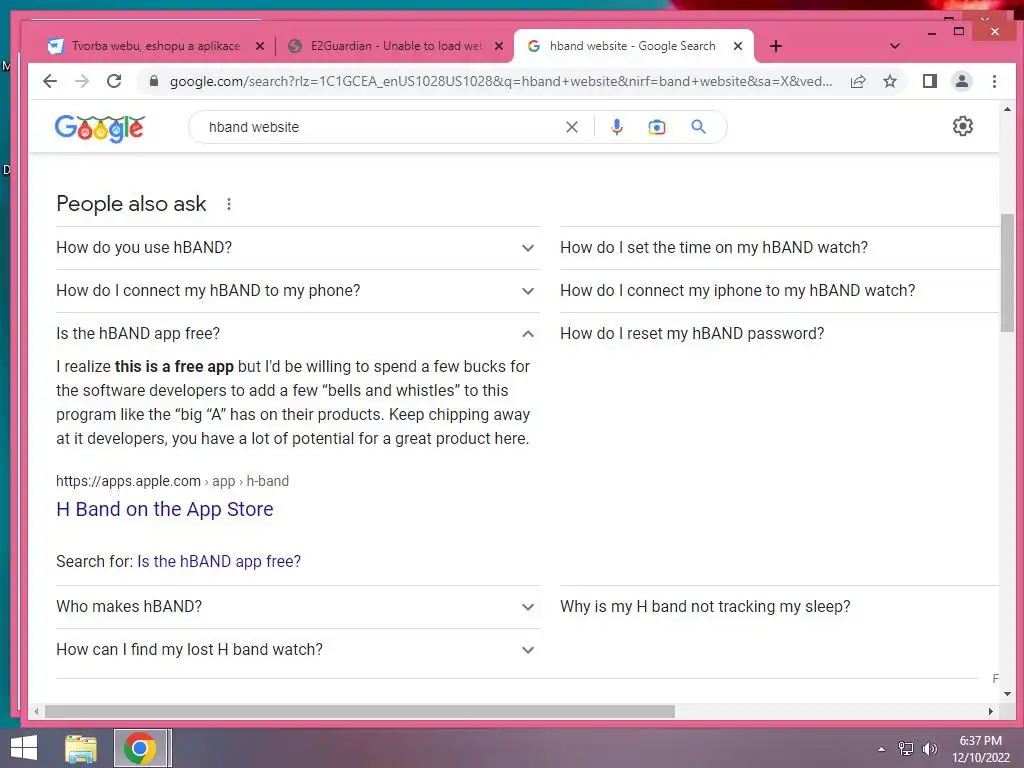The width and height of the screenshot is (1024, 768).
Task: Open the tab search dropdown
Action: pos(895,46)
